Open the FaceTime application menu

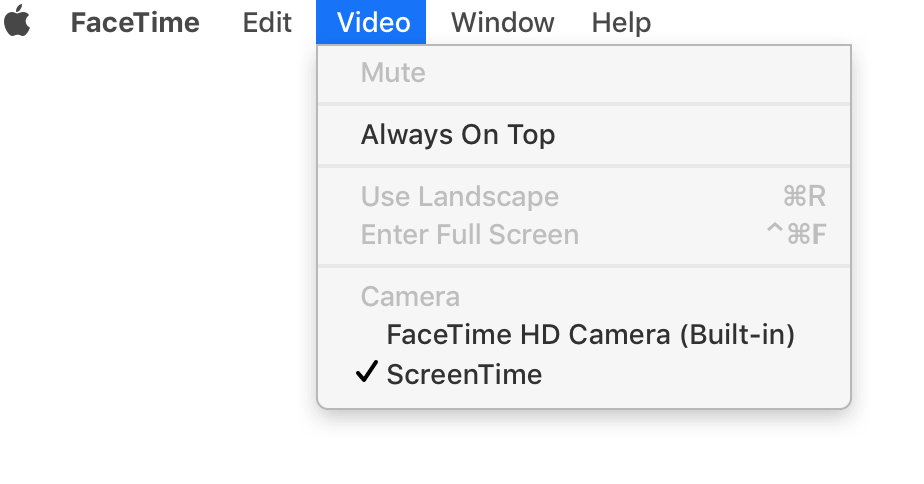pos(135,22)
